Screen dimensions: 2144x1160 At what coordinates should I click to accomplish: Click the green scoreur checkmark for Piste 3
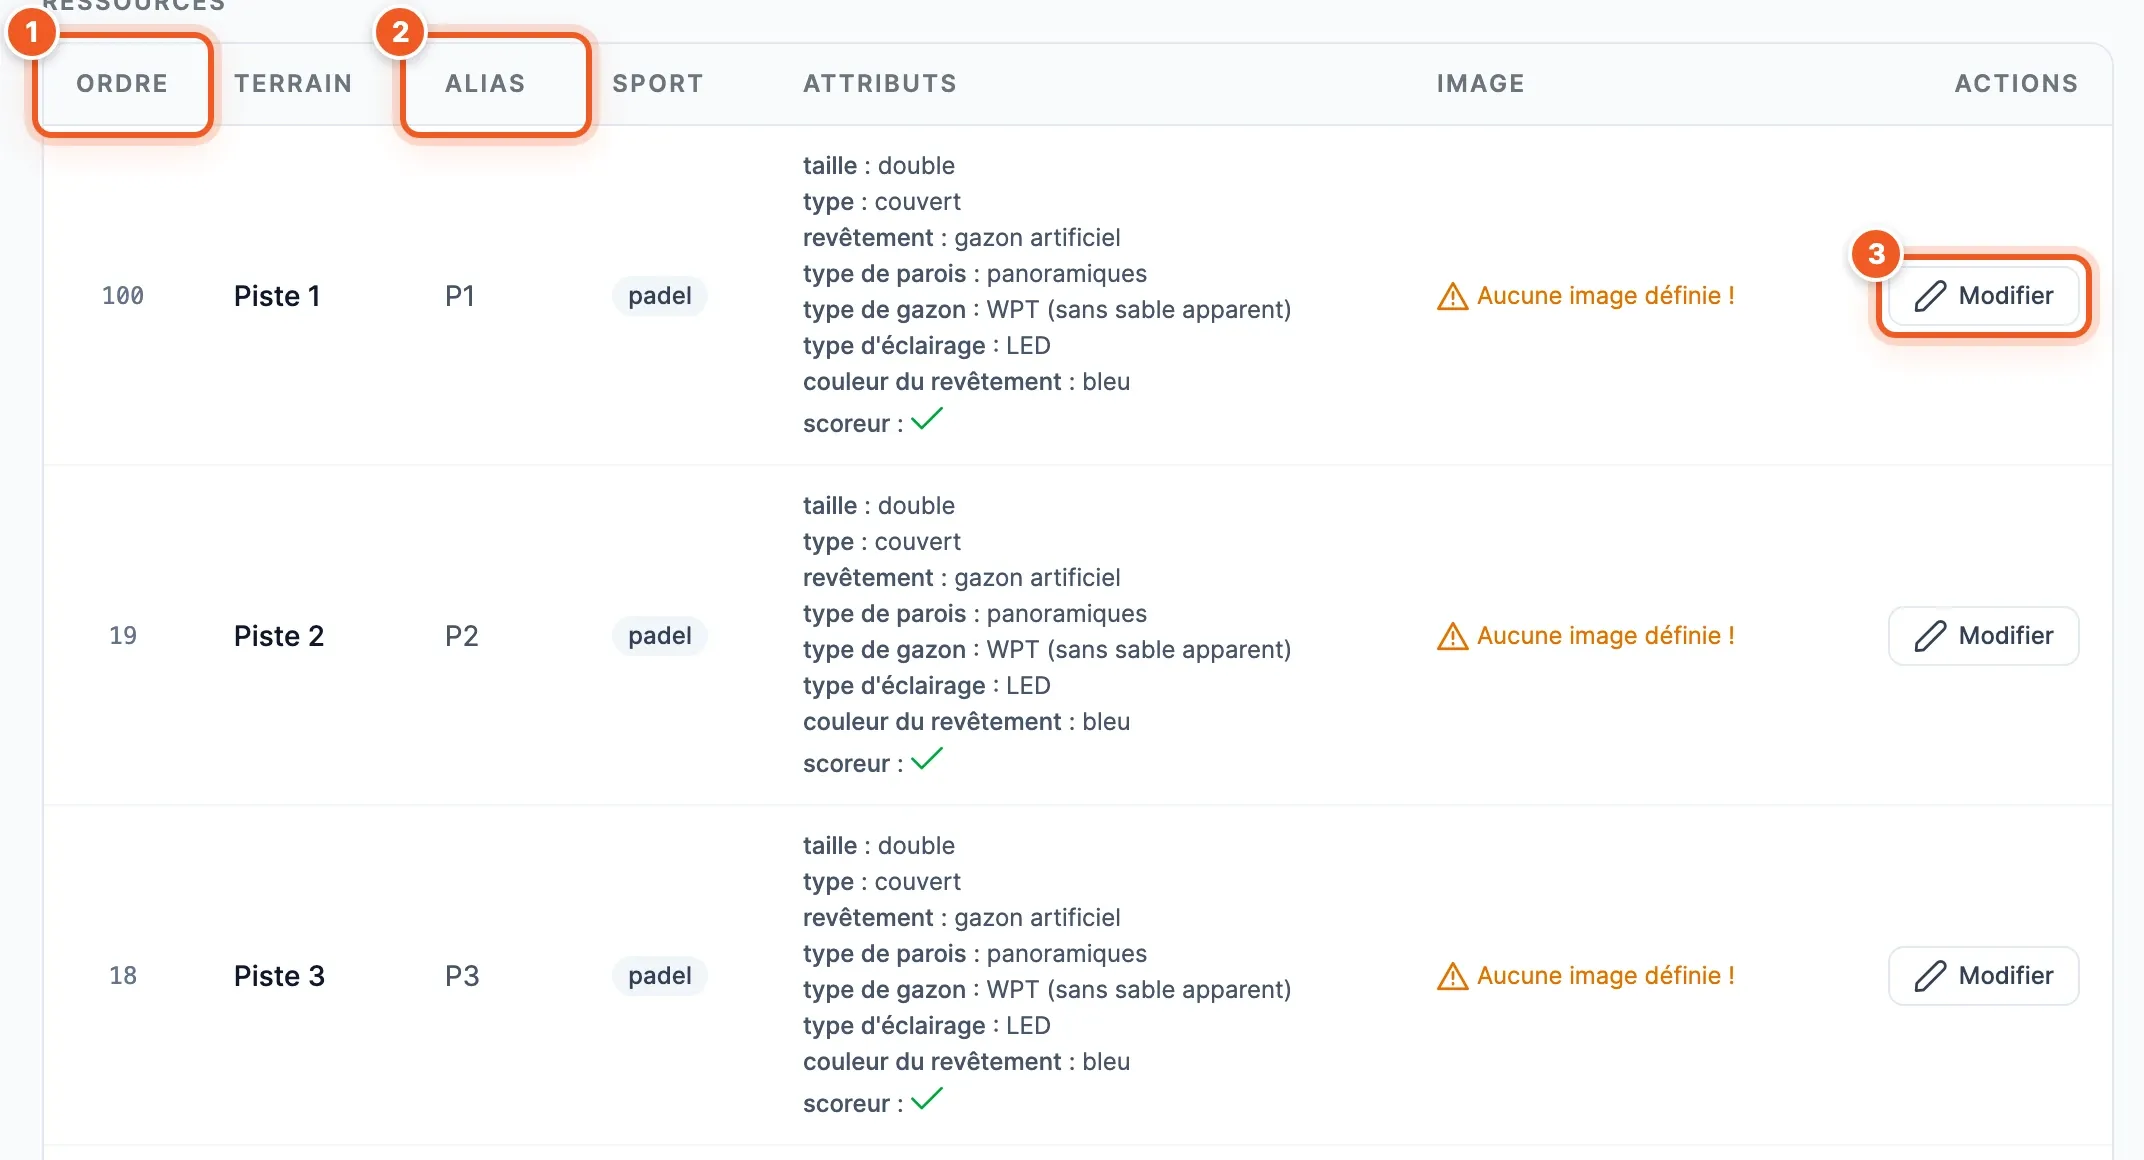point(927,1099)
